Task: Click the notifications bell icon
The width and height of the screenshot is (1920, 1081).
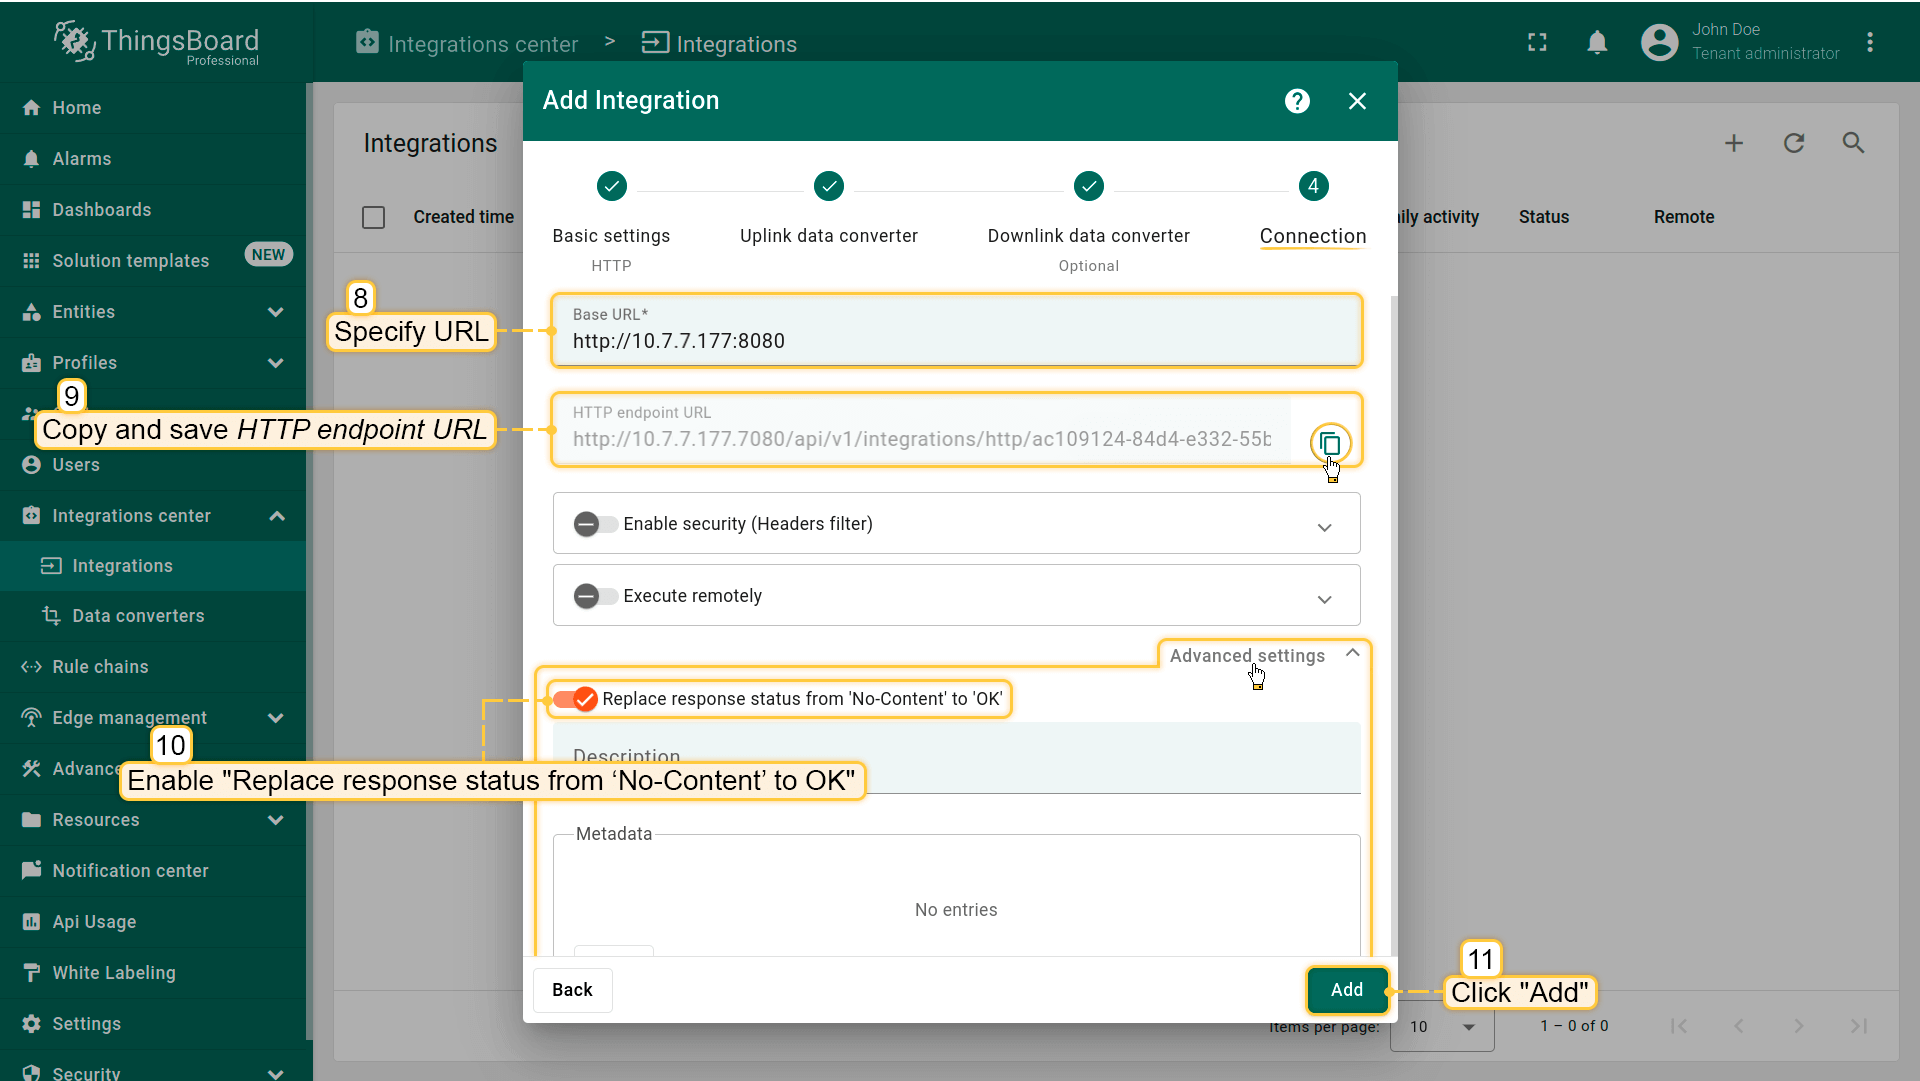Action: [1597, 43]
